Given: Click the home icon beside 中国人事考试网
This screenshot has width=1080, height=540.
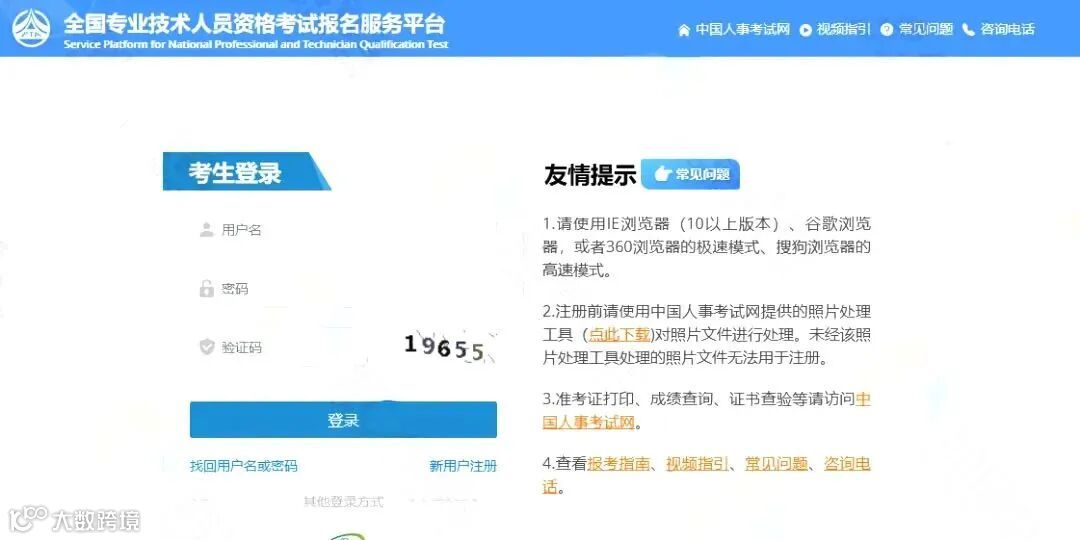Looking at the screenshot, I should [683, 30].
